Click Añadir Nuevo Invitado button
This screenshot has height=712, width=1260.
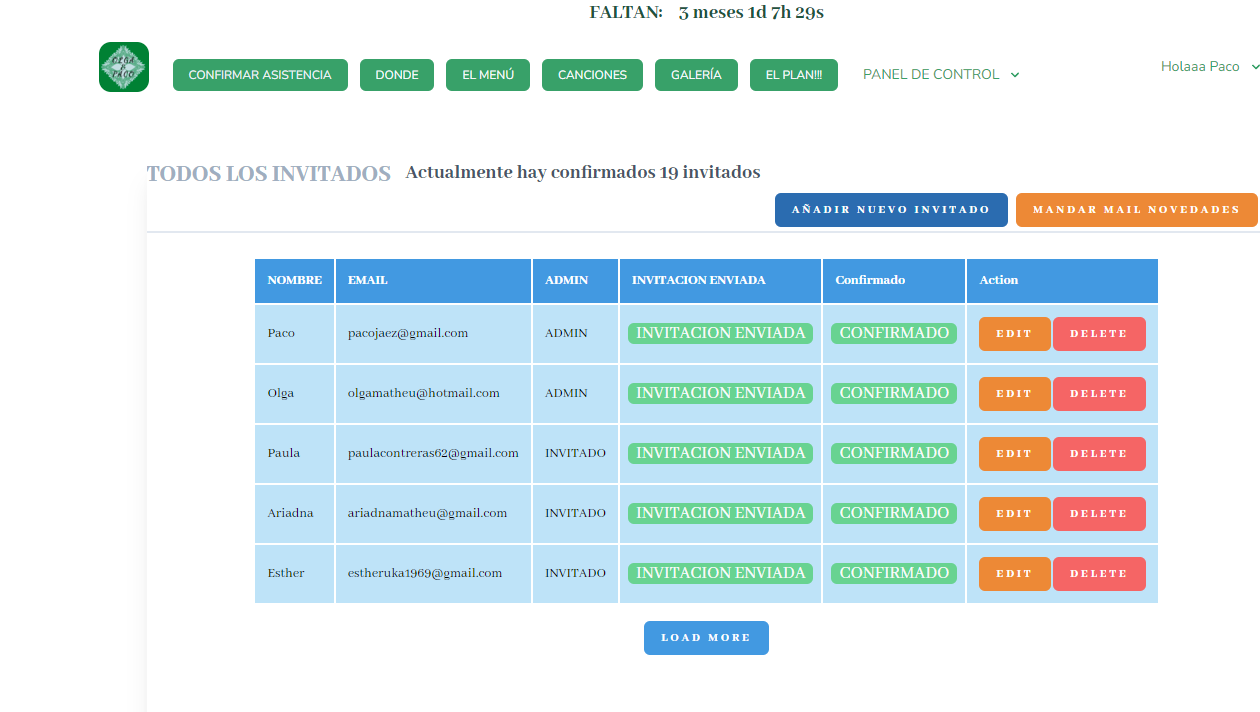(891, 210)
